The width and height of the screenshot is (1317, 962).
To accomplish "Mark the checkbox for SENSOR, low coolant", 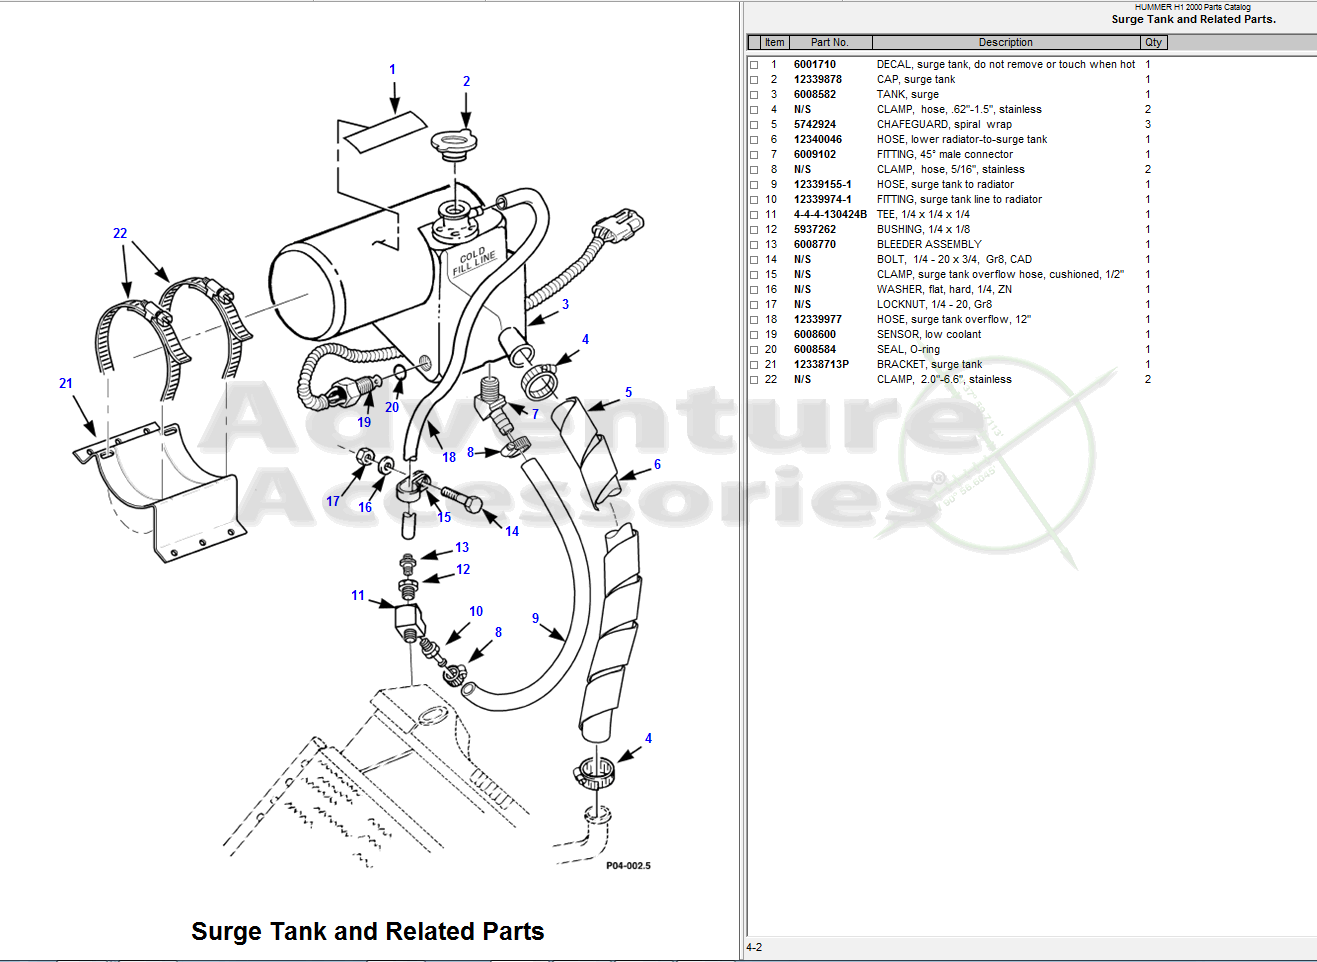I will [x=754, y=335].
